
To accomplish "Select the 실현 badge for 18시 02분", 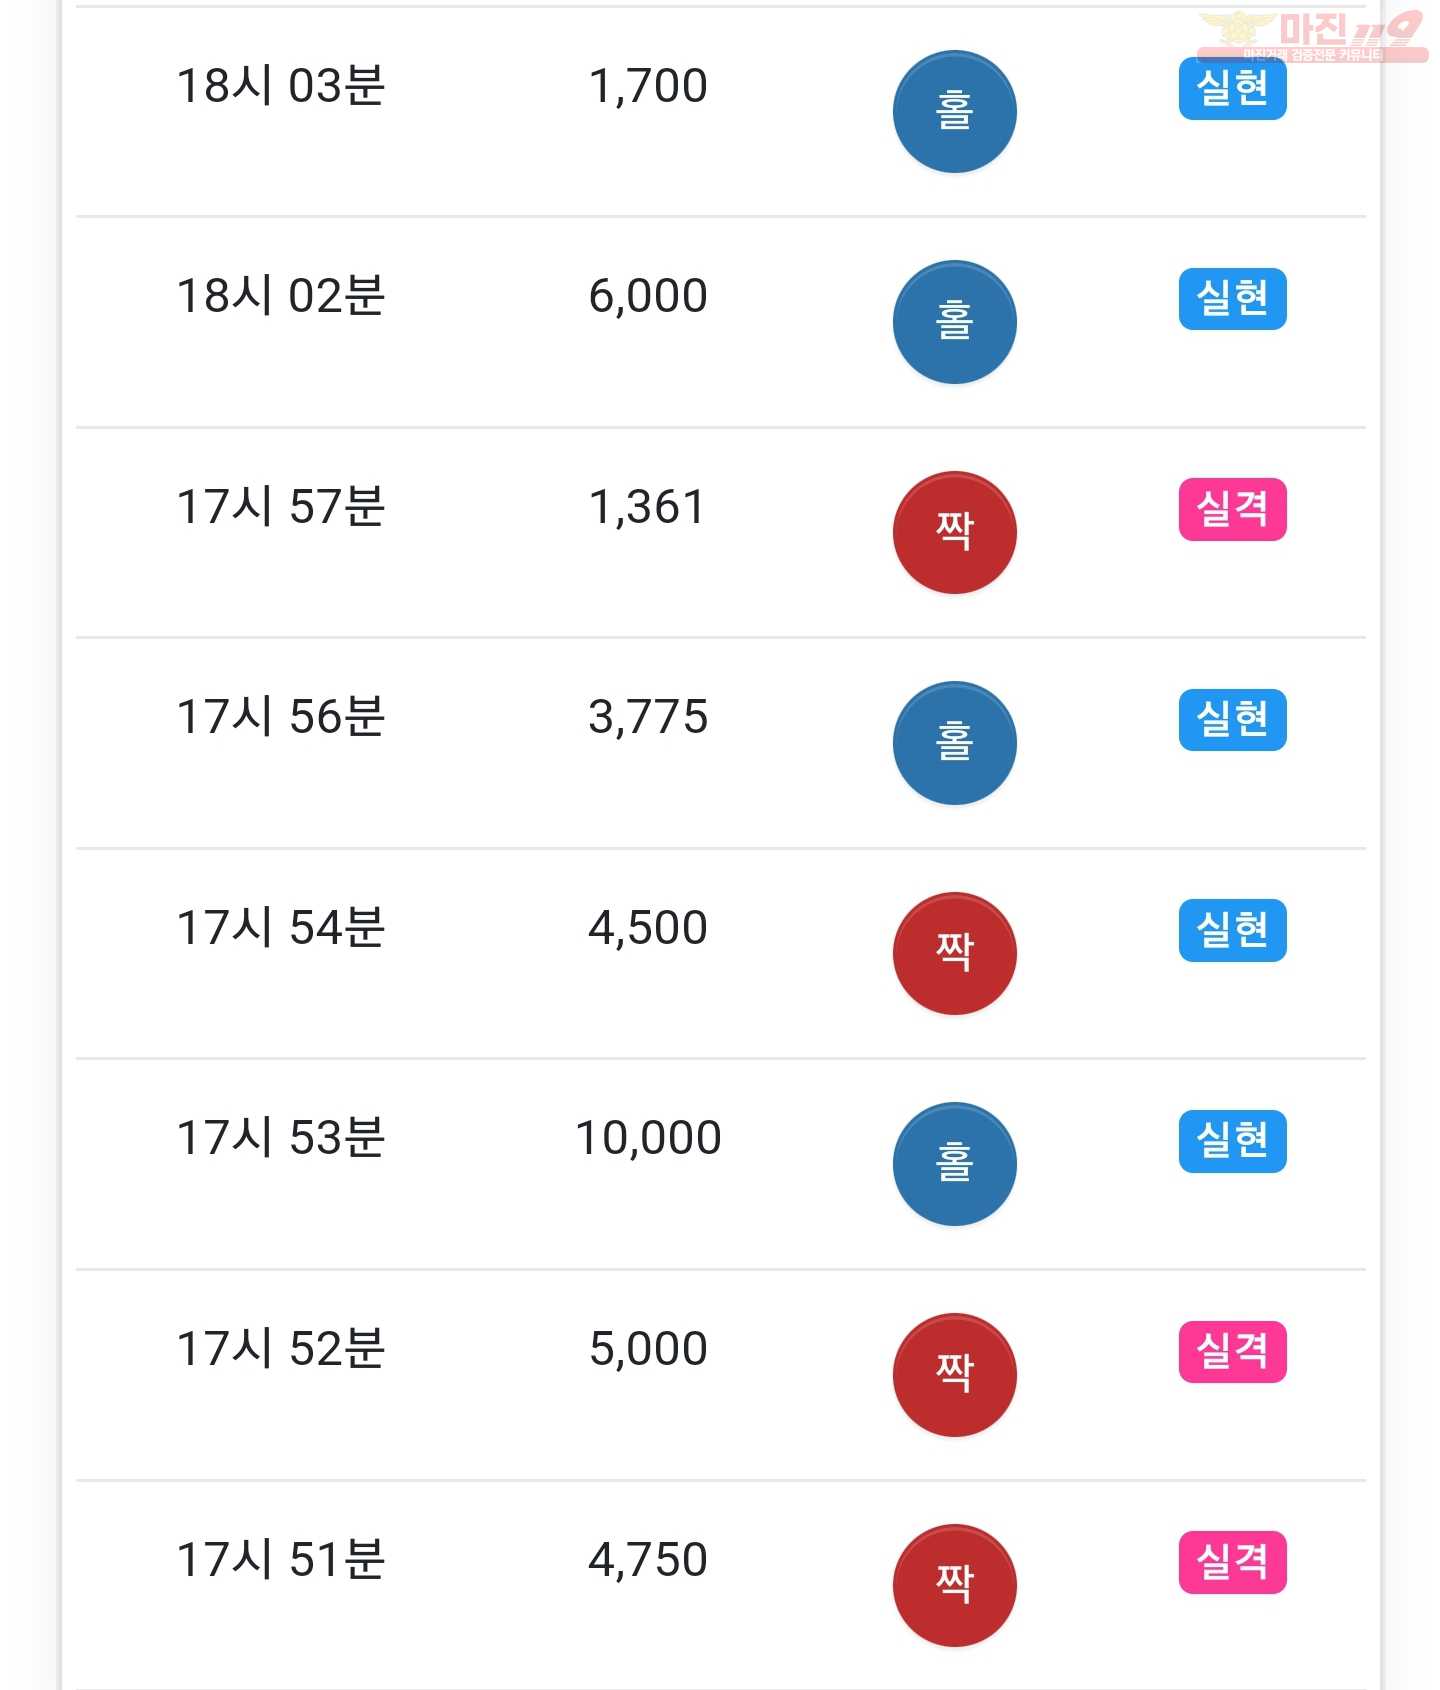I will point(1232,299).
